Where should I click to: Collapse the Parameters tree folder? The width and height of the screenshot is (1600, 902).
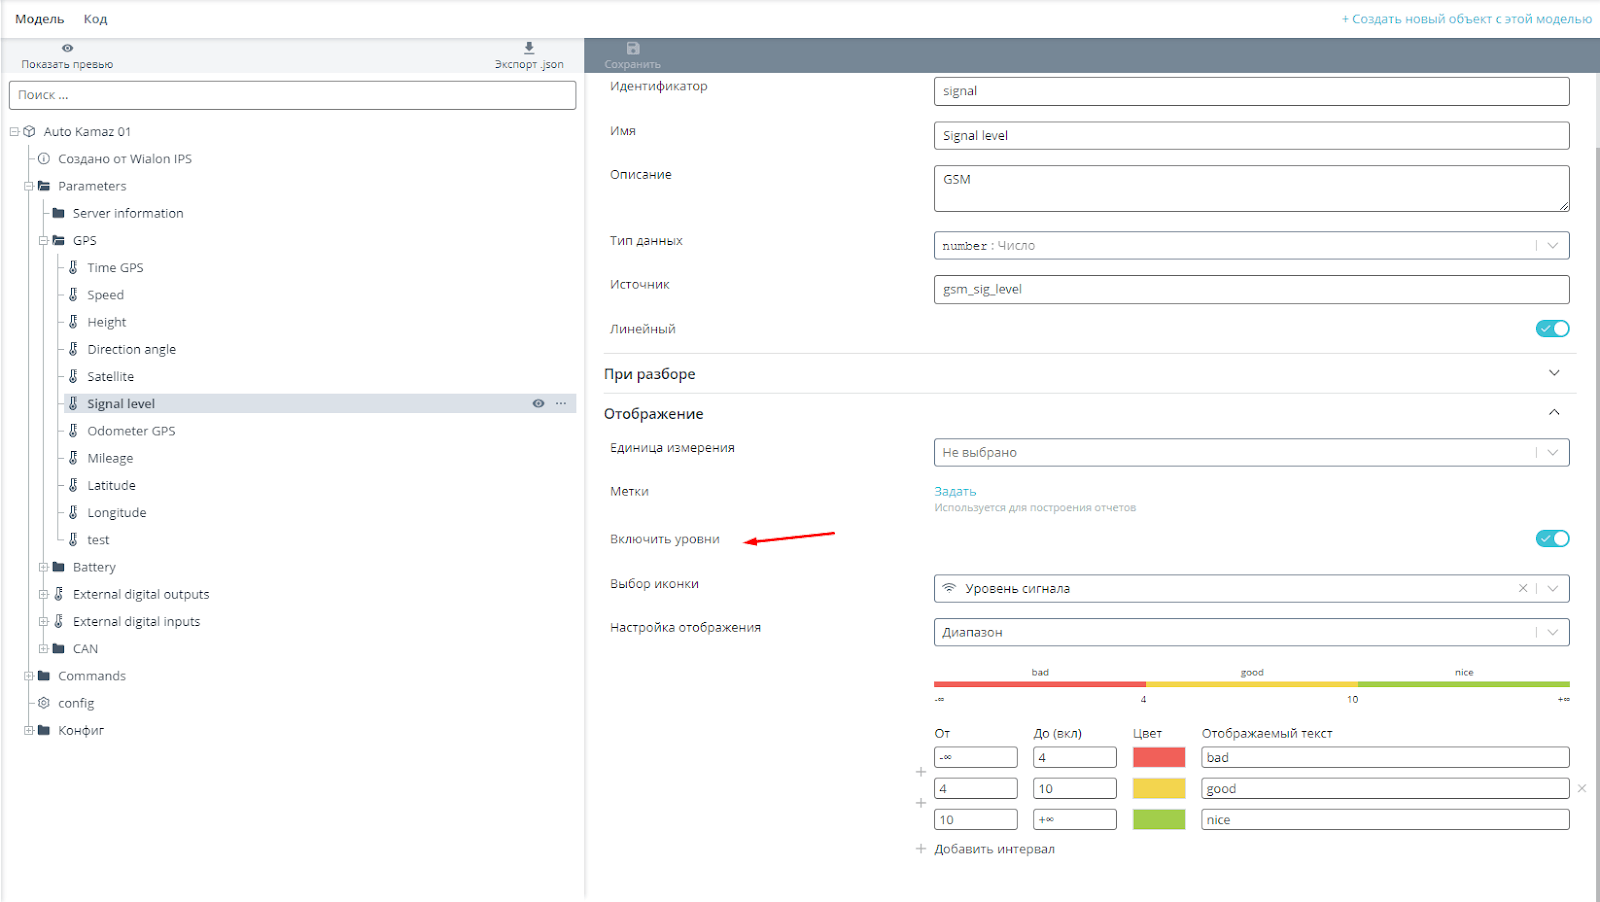click(29, 186)
